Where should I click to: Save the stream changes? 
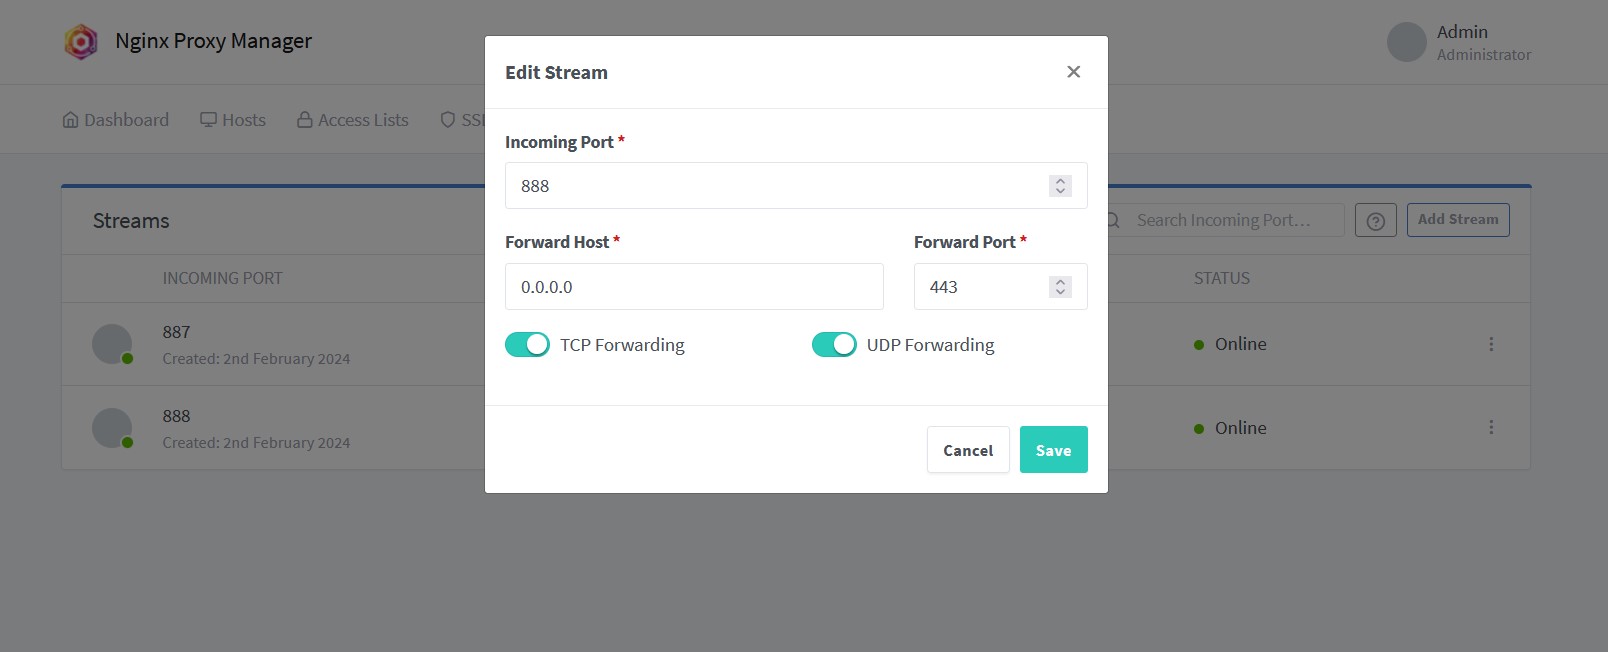tap(1054, 450)
